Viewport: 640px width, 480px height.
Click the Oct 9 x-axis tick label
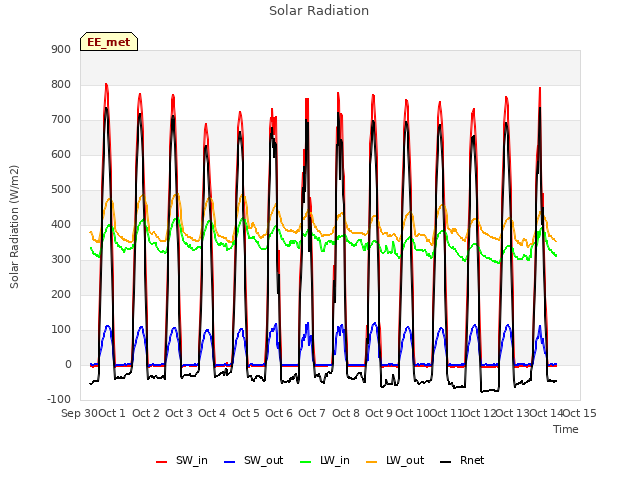click(x=379, y=413)
